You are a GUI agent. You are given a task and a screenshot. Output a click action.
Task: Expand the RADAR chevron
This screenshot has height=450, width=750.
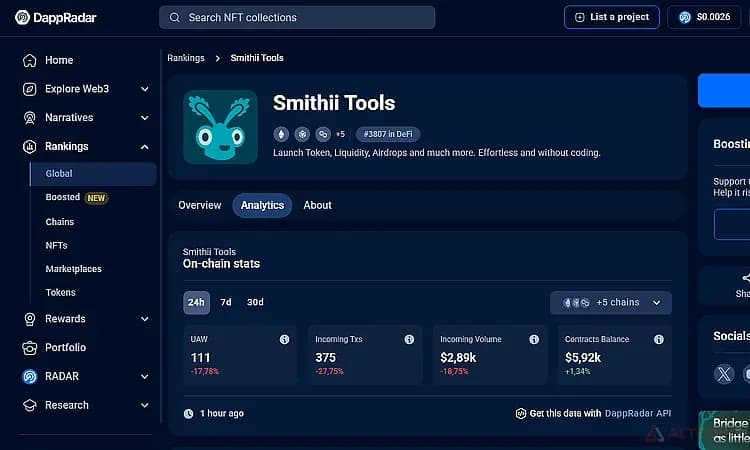click(144, 377)
